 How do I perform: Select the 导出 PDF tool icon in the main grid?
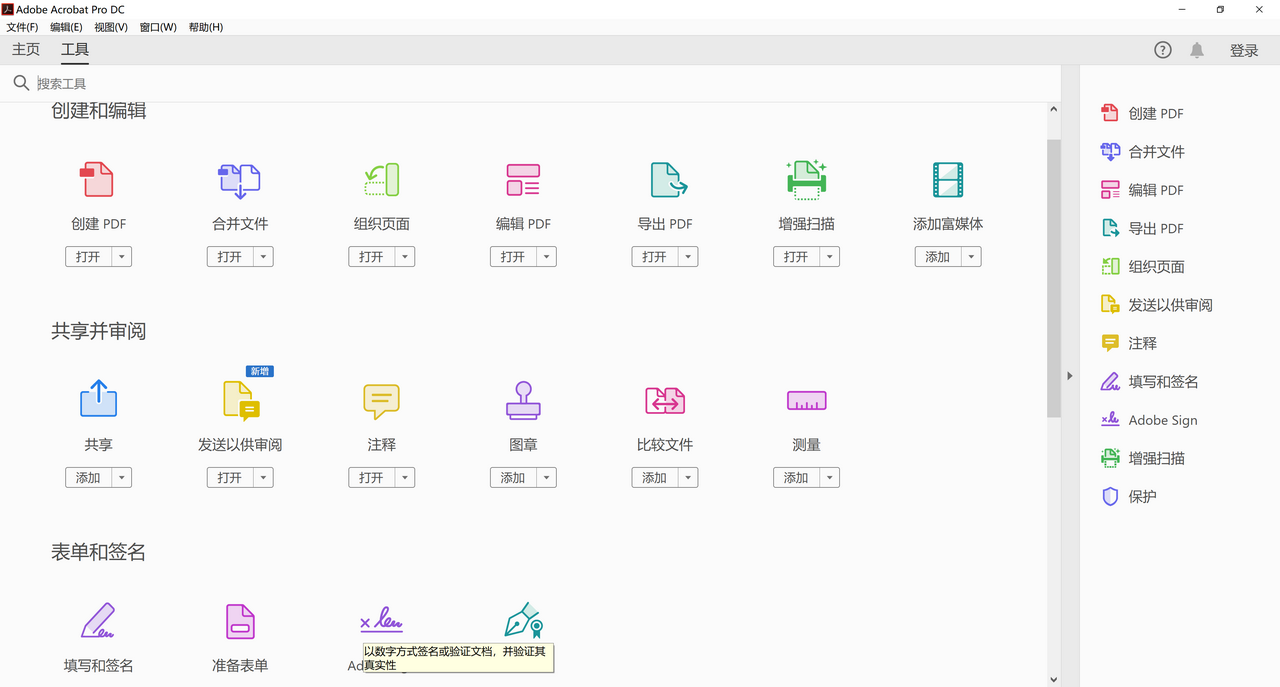(668, 180)
